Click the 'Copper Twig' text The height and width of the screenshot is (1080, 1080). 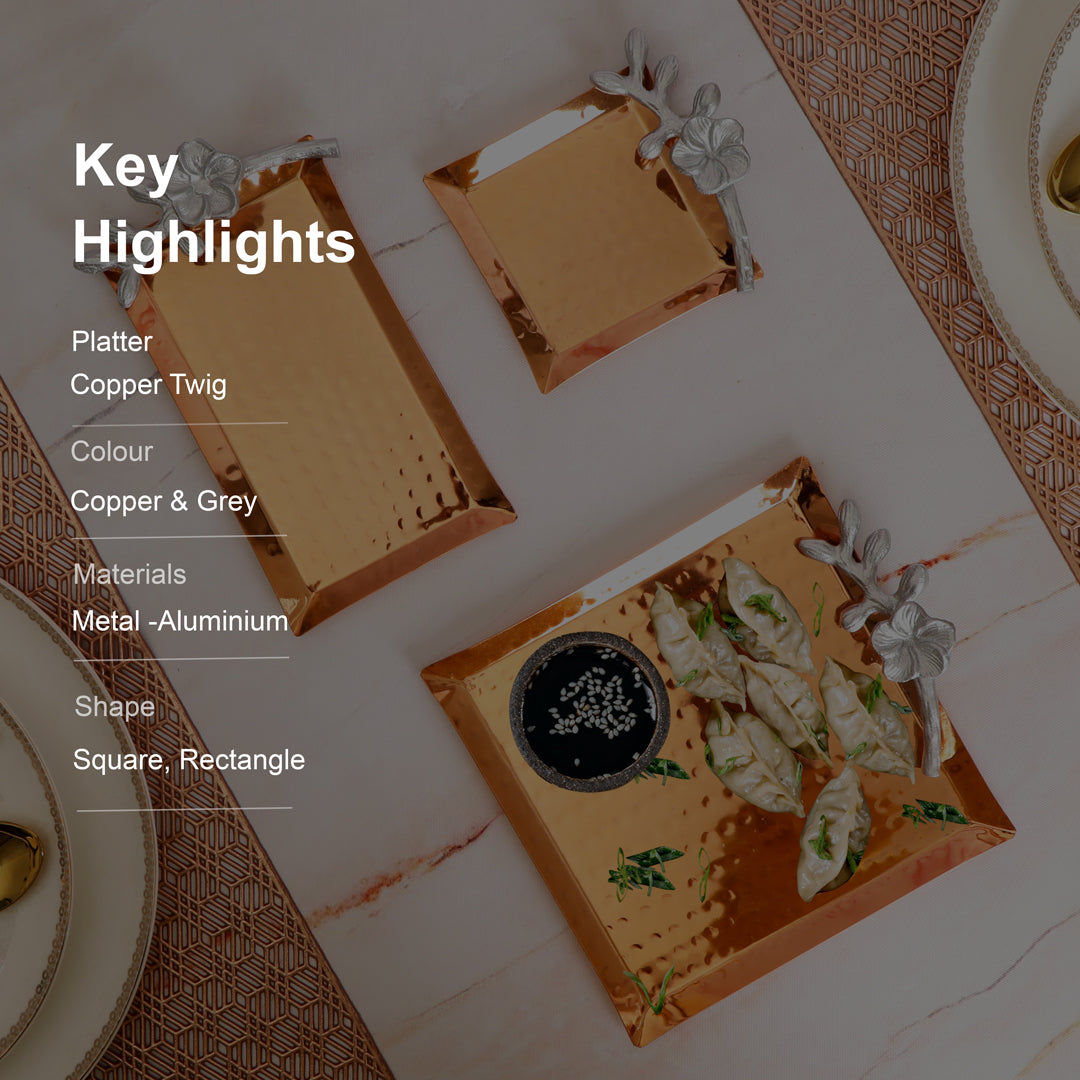(148, 384)
